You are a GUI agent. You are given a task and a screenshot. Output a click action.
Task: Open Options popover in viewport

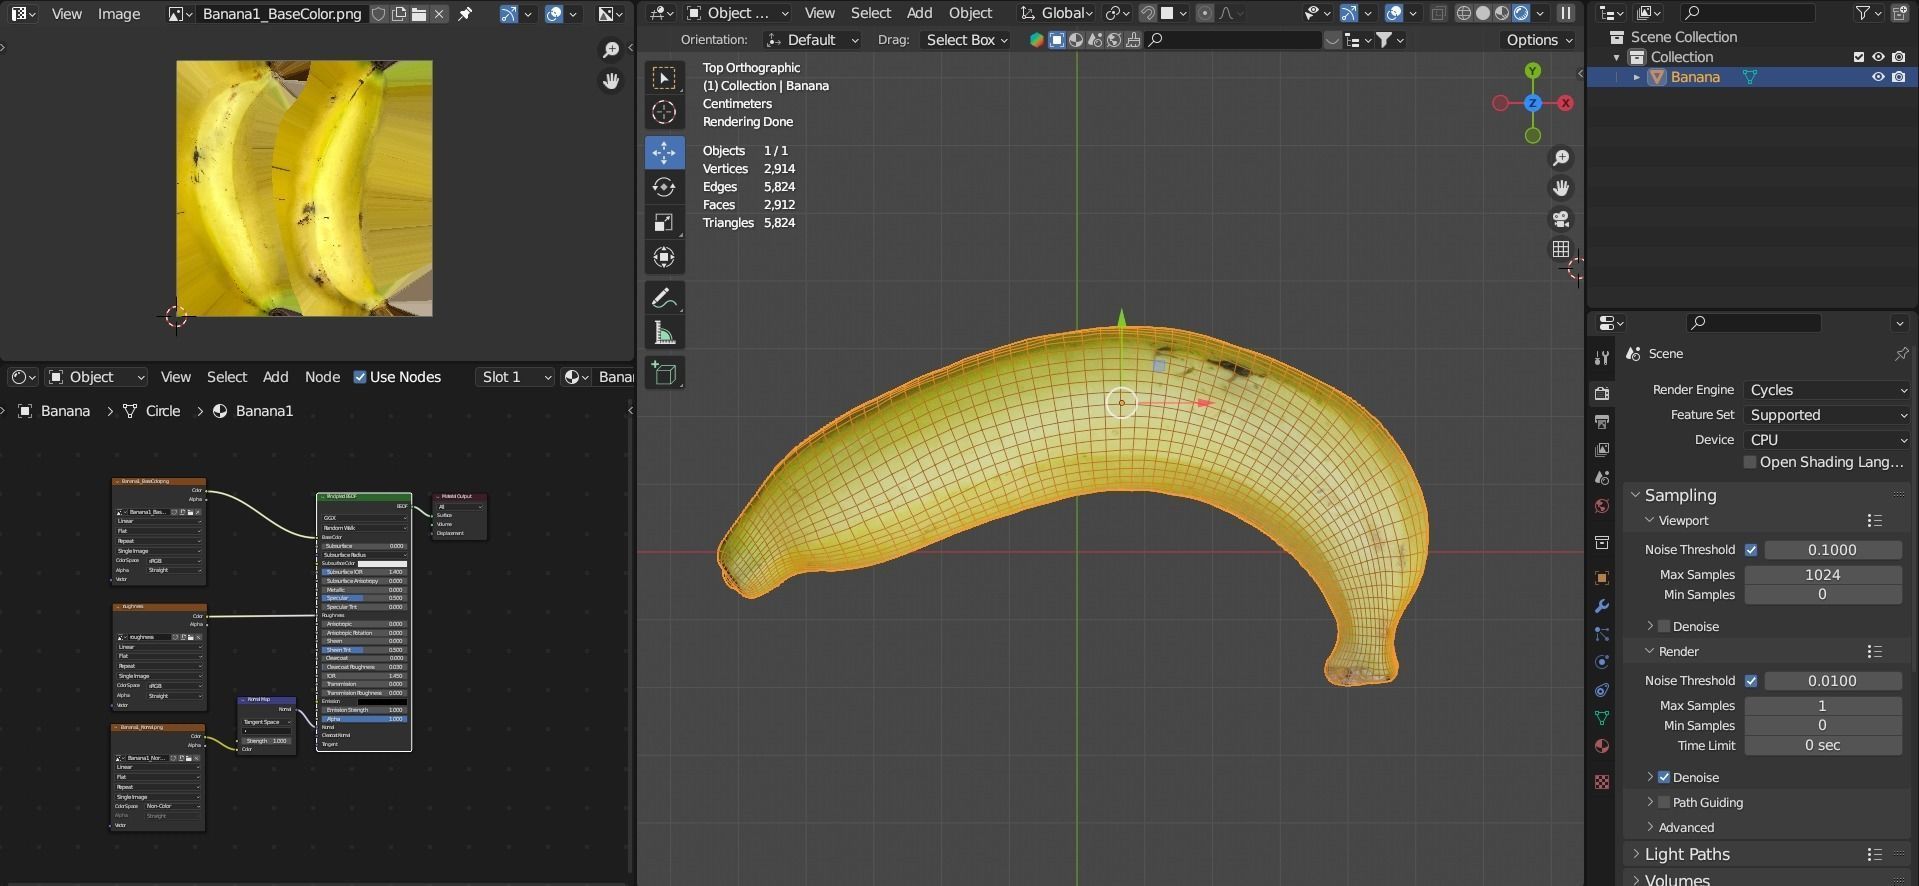(x=1539, y=40)
